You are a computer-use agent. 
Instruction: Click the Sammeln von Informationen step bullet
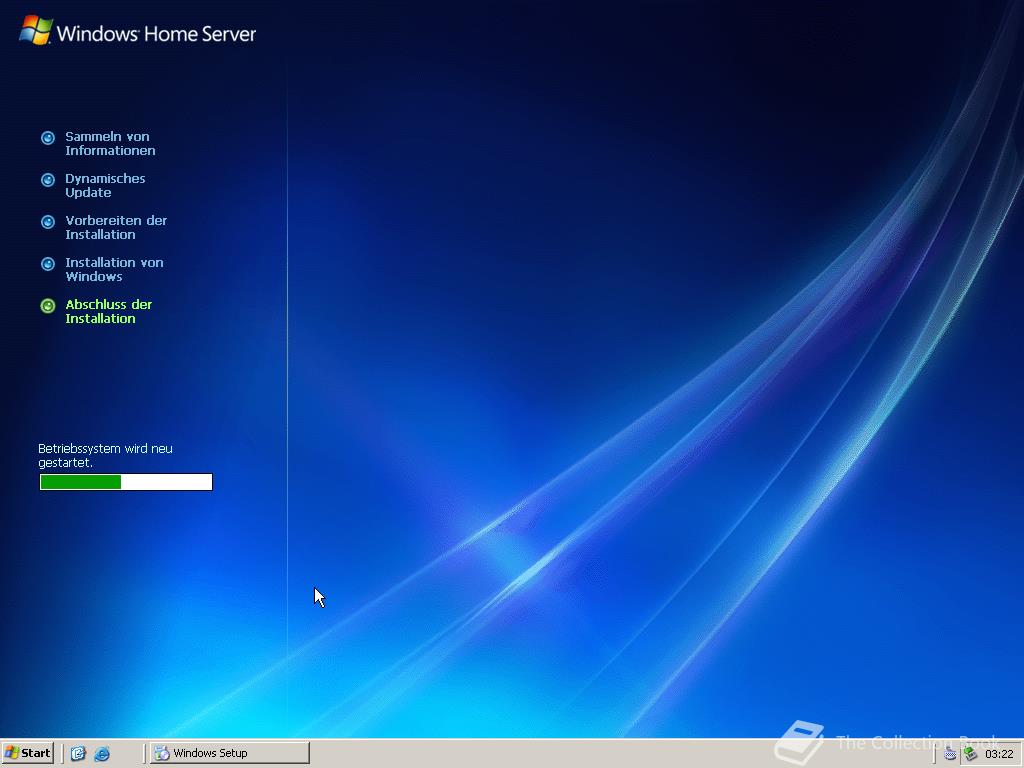tap(48, 138)
